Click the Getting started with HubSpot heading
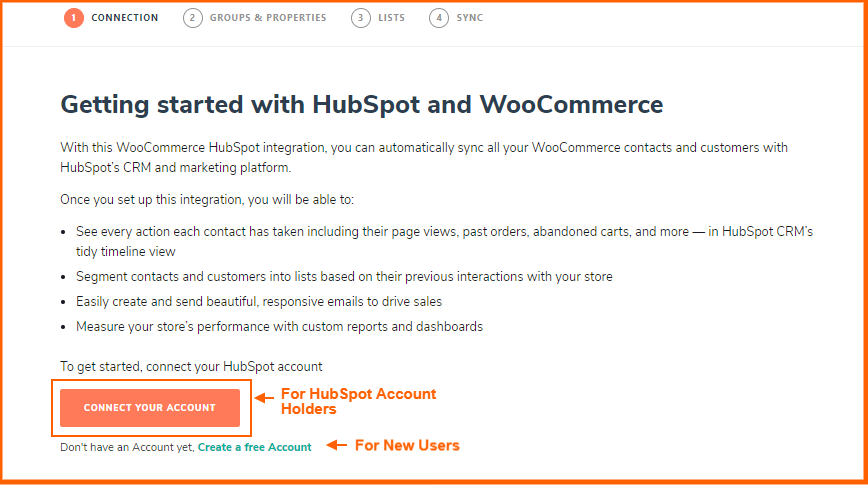This screenshot has width=868, height=485. (x=361, y=105)
